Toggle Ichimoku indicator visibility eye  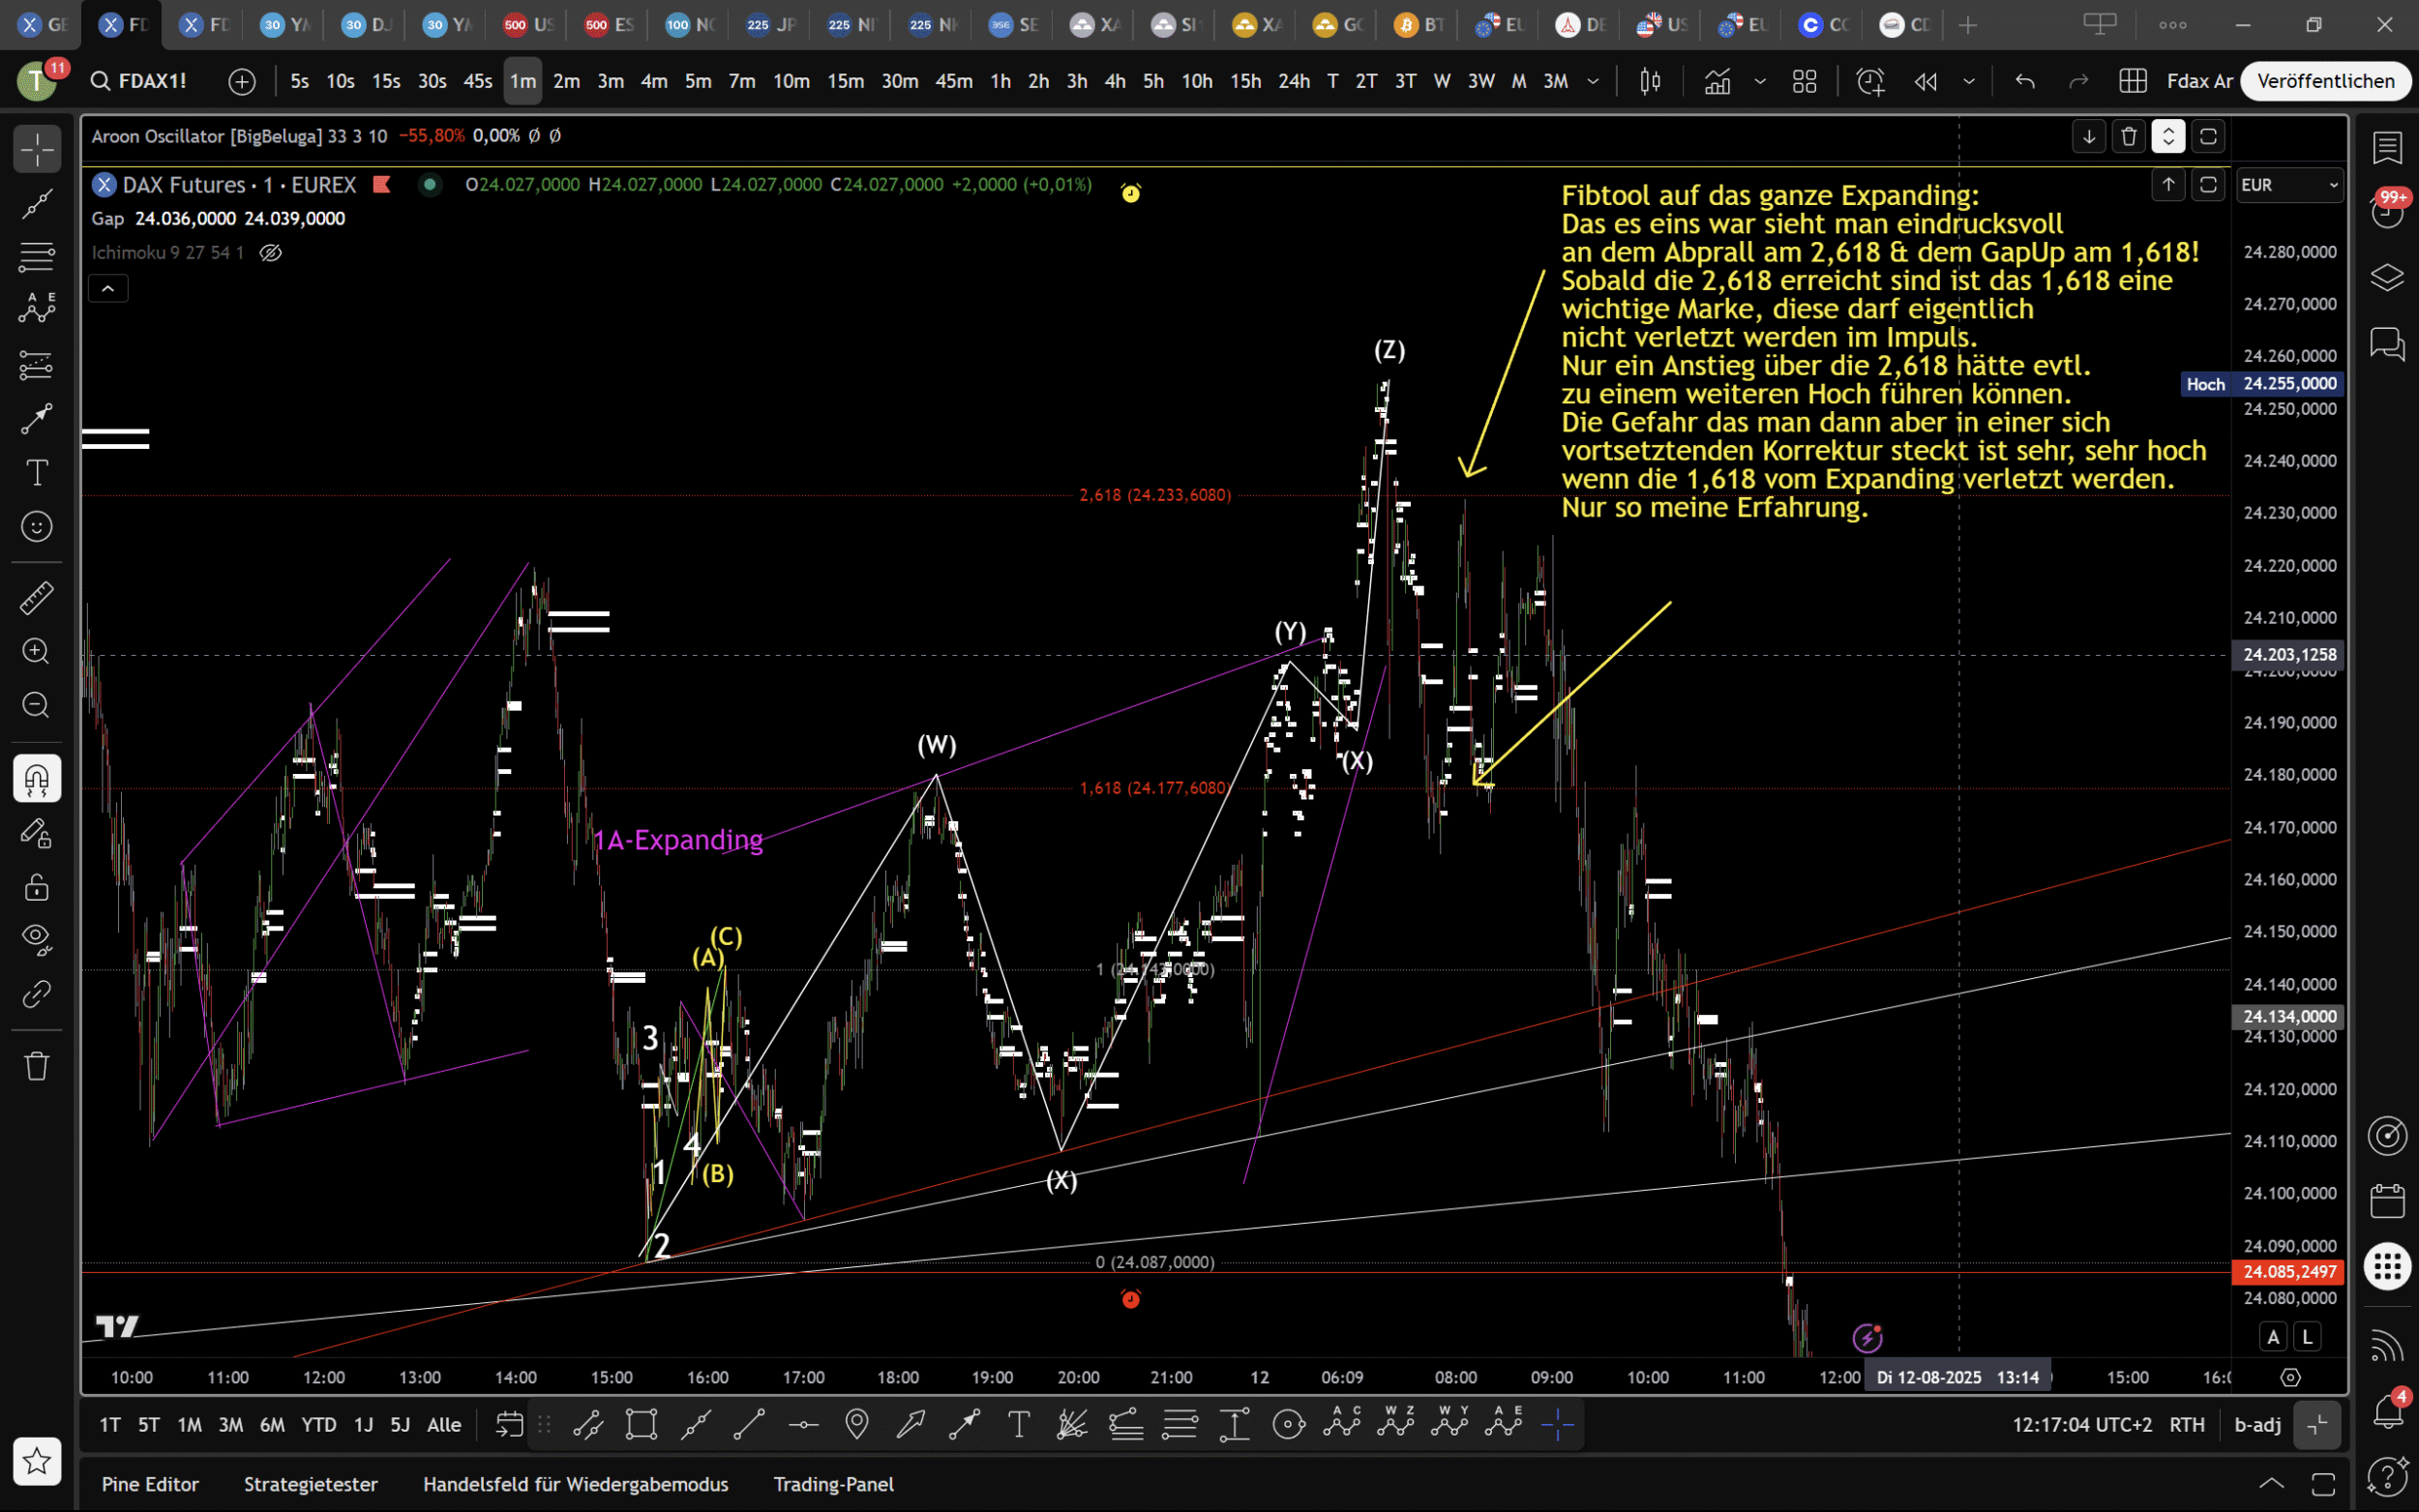tap(270, 253)
